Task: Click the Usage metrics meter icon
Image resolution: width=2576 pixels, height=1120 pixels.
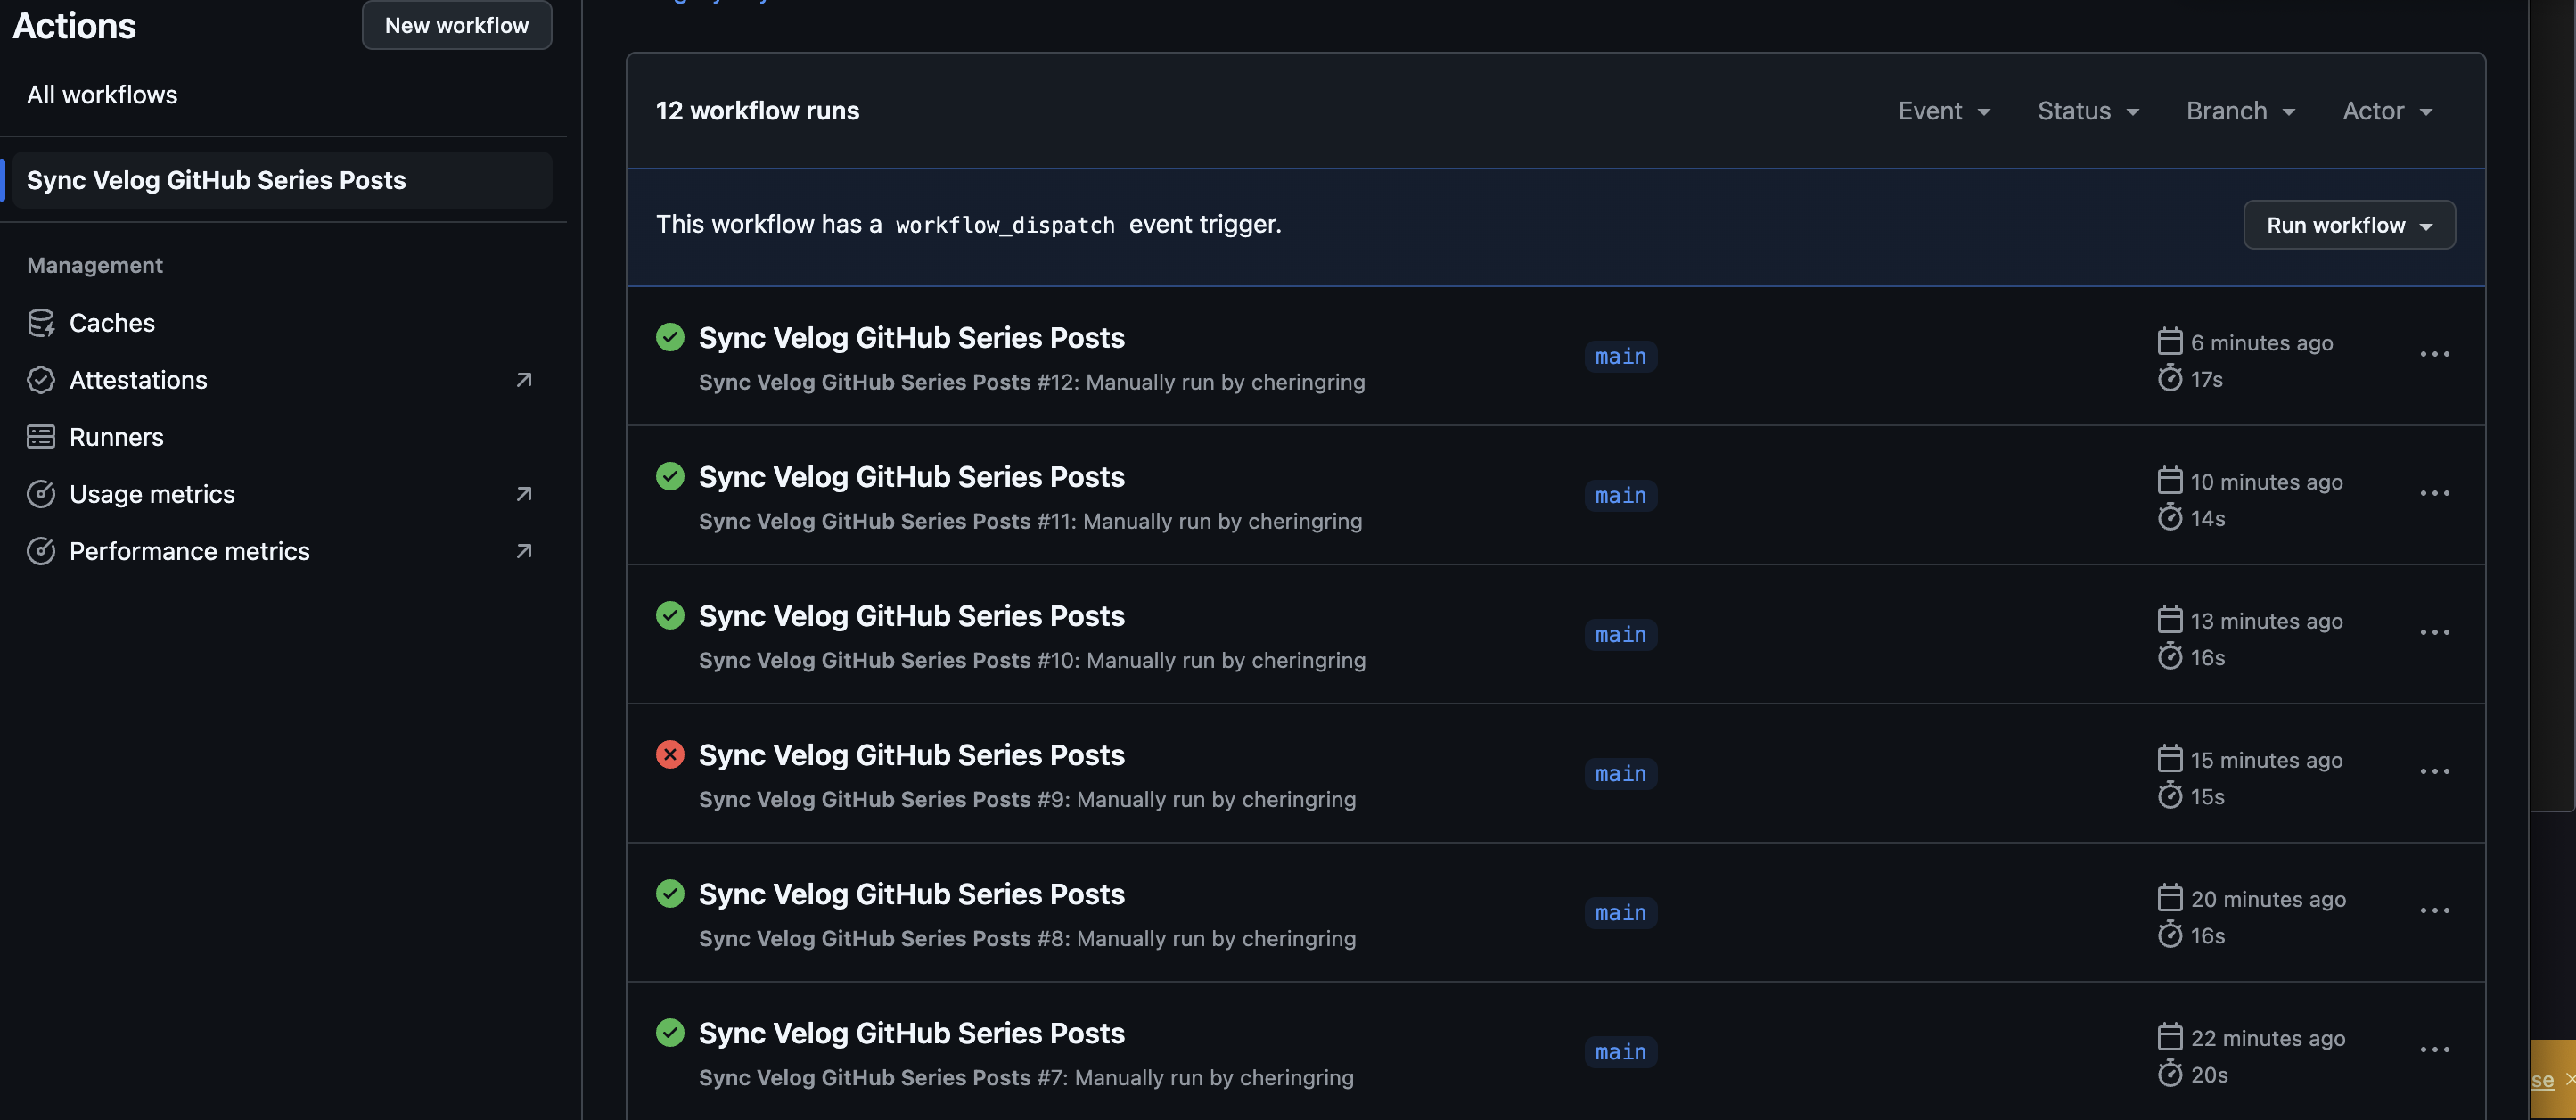Action: tap(41, 494)
